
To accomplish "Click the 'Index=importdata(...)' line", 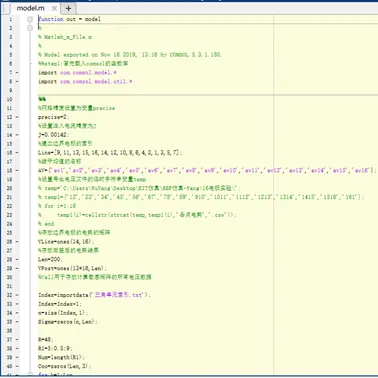I will (94, 295).
